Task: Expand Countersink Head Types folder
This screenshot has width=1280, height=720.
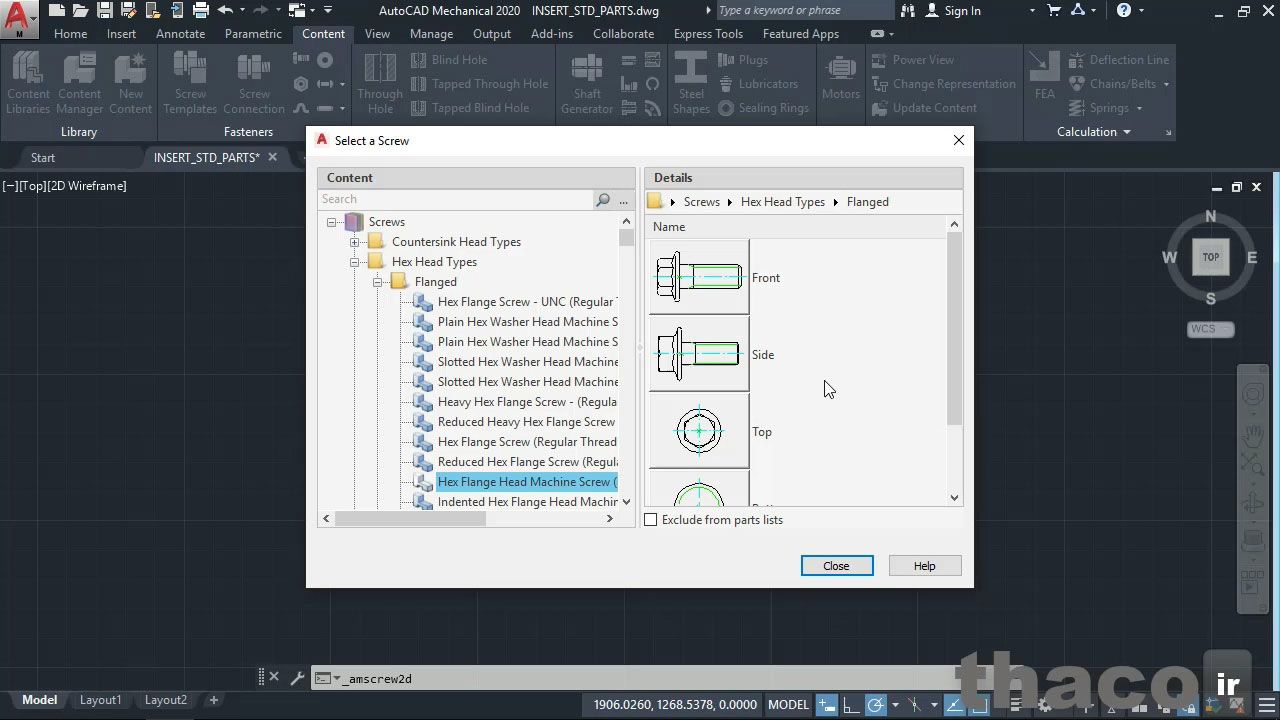Action: [354, 242]
